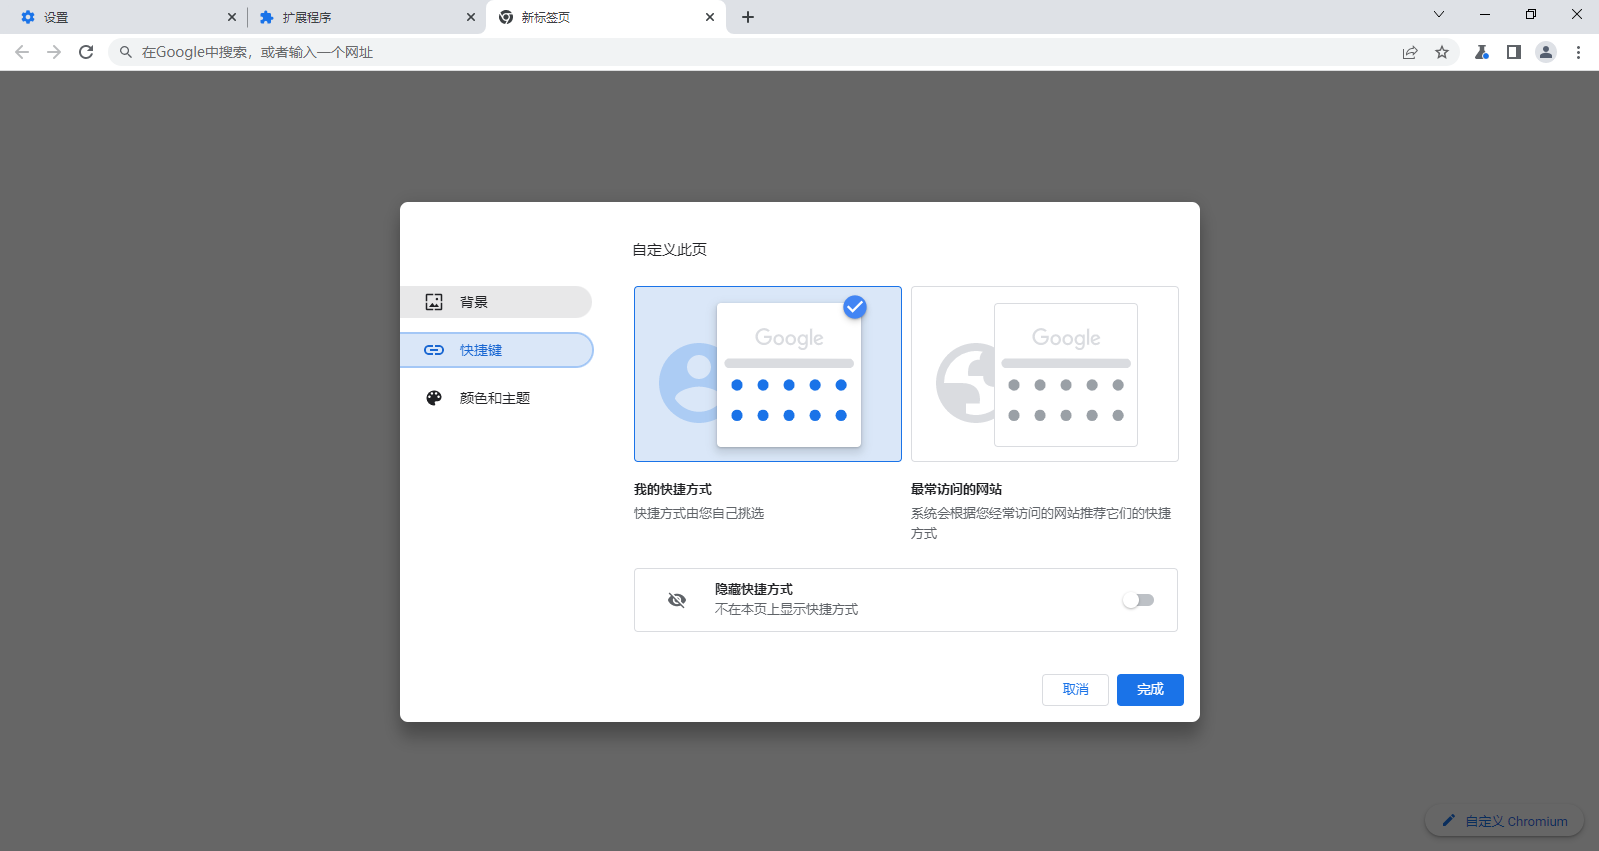Click the share page icon in address bar
1599x851 pixels.
click(1410, 52)
